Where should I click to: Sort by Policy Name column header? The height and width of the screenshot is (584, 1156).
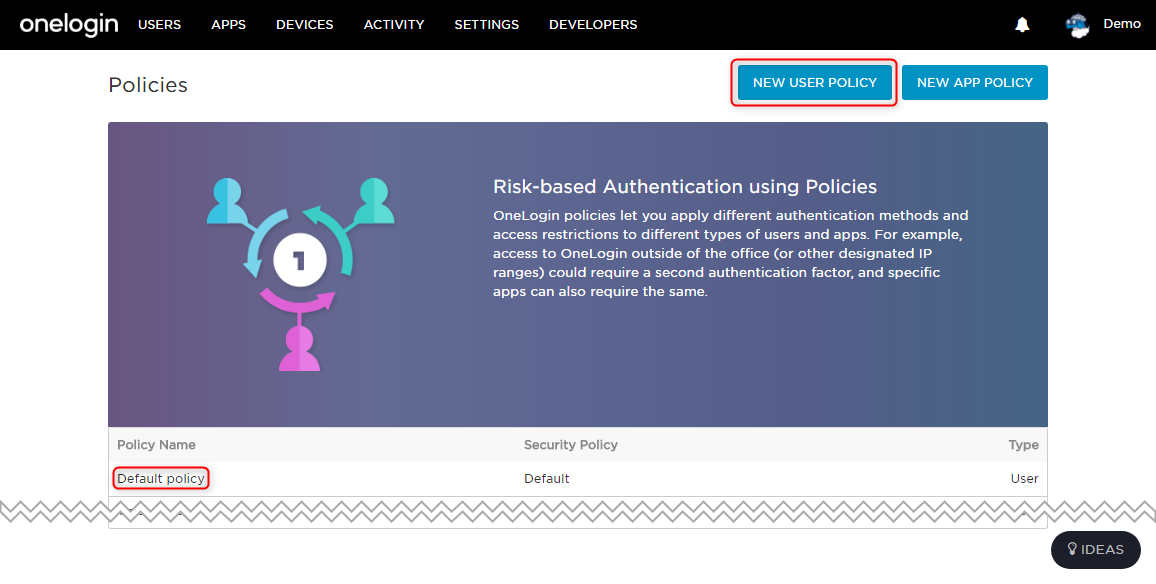coord(156,445)
